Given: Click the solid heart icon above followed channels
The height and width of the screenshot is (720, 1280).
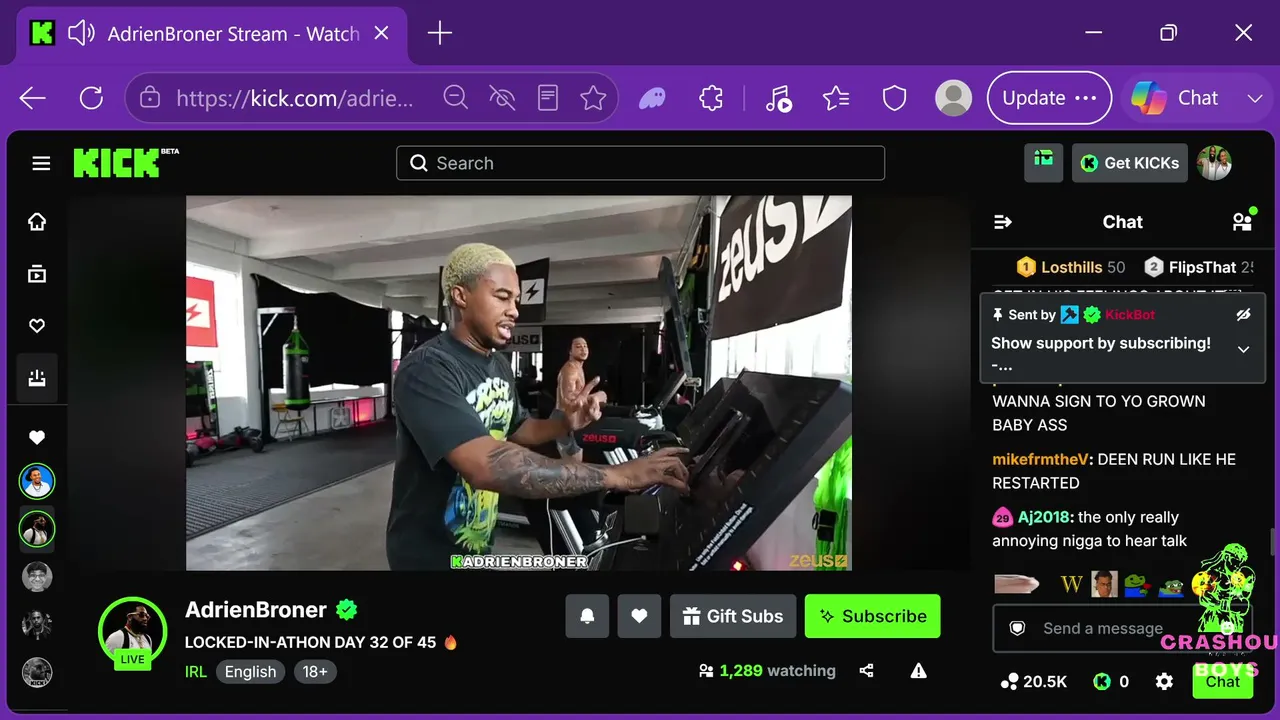Looking at the screenshot, I should click(x=37, y=437).
